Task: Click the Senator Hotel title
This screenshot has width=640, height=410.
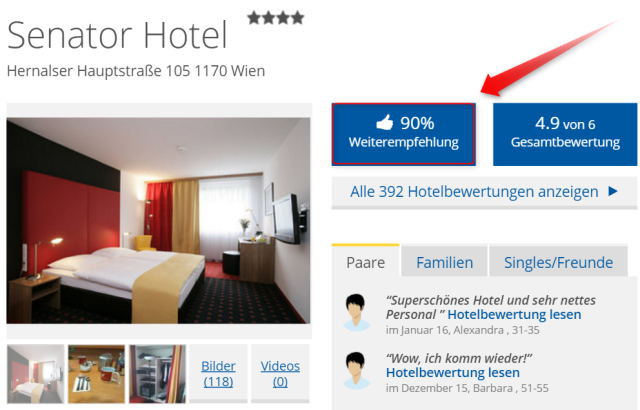Action: [x=117, y=35]
